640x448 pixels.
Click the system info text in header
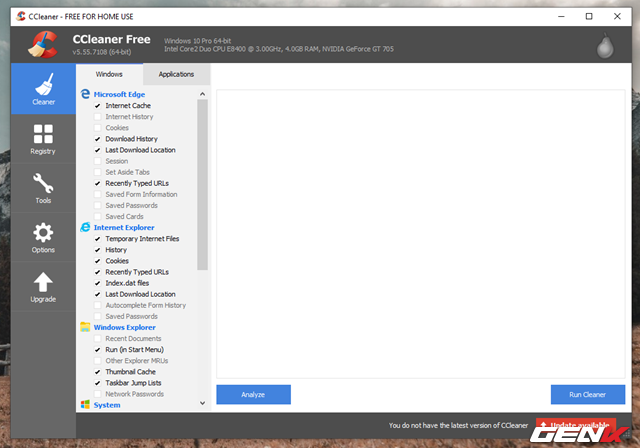(x=279, y=45)
